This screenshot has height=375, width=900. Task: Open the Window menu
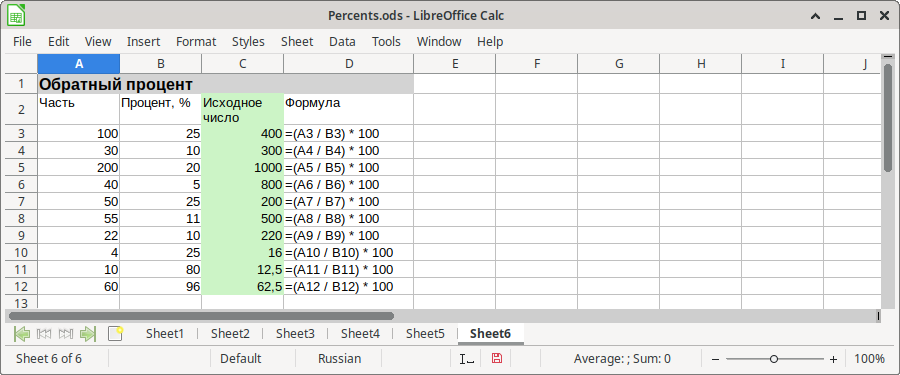point(439,41)
